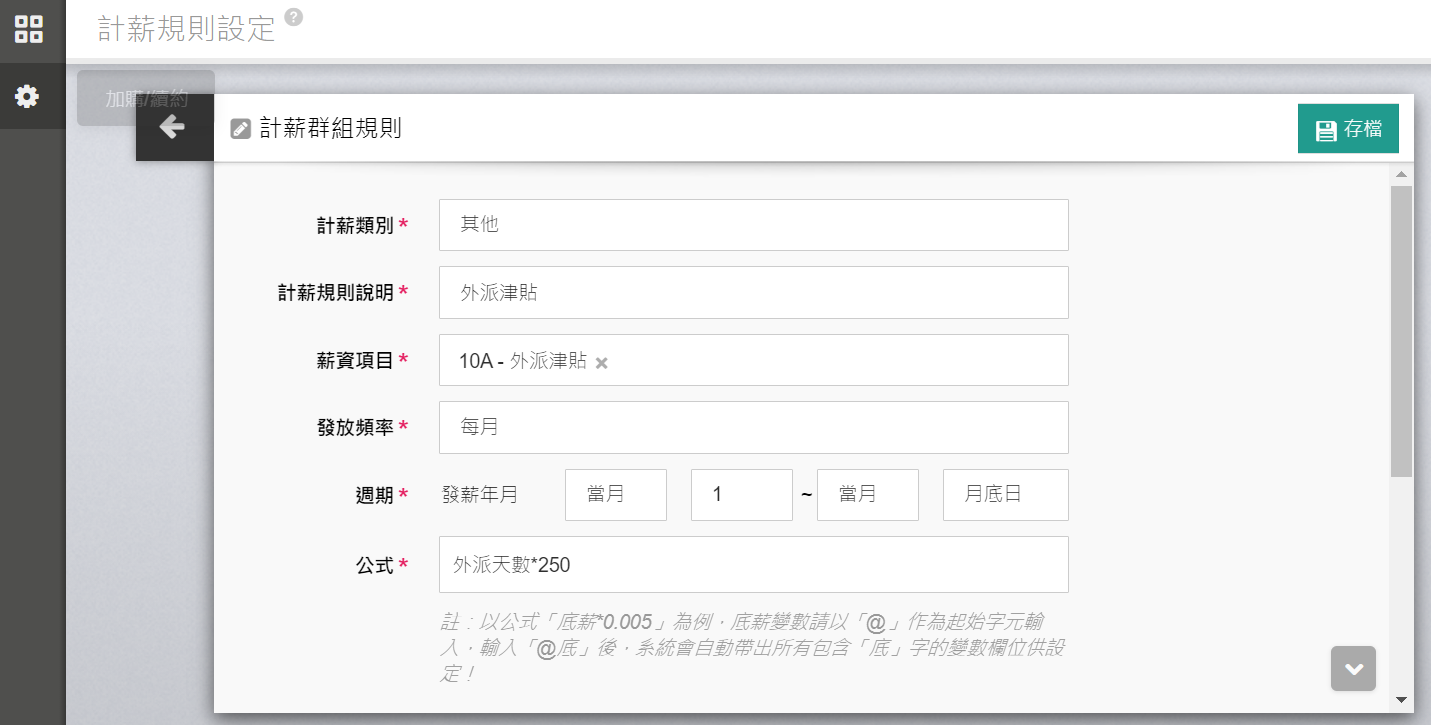1431x725 pixels.
Task: Click the 公式 field containing 外派天數*250
Action: tap(753, 565)
